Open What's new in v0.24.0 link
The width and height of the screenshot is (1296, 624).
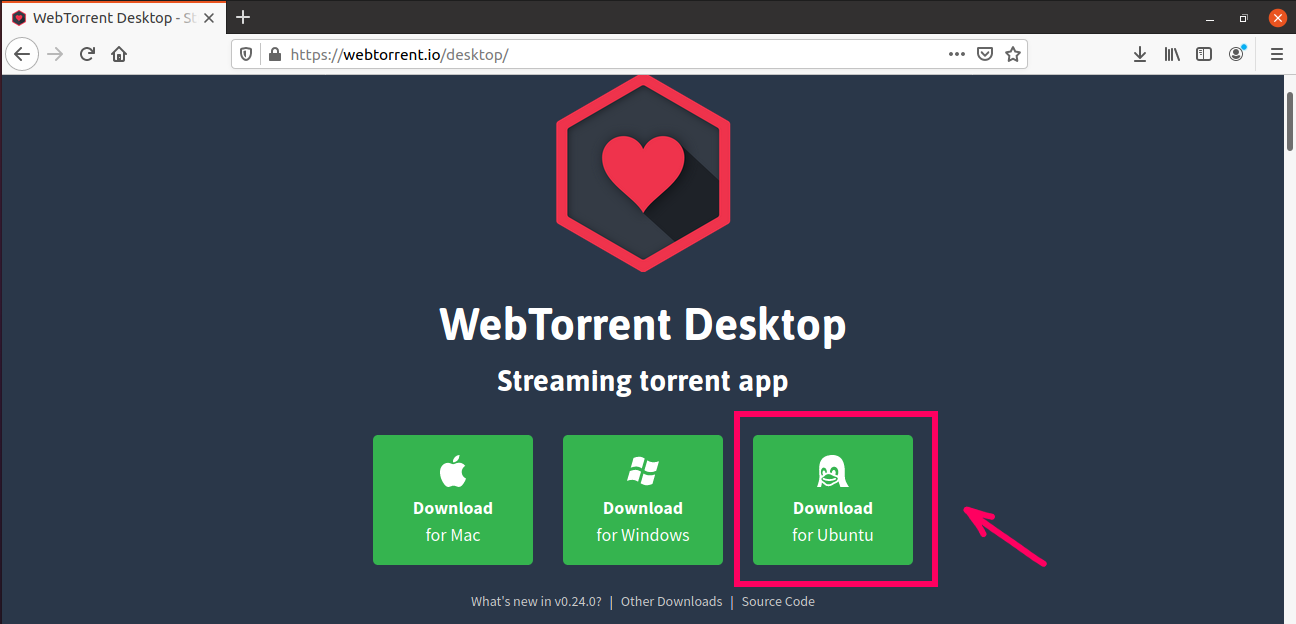(x=536, y=602)
